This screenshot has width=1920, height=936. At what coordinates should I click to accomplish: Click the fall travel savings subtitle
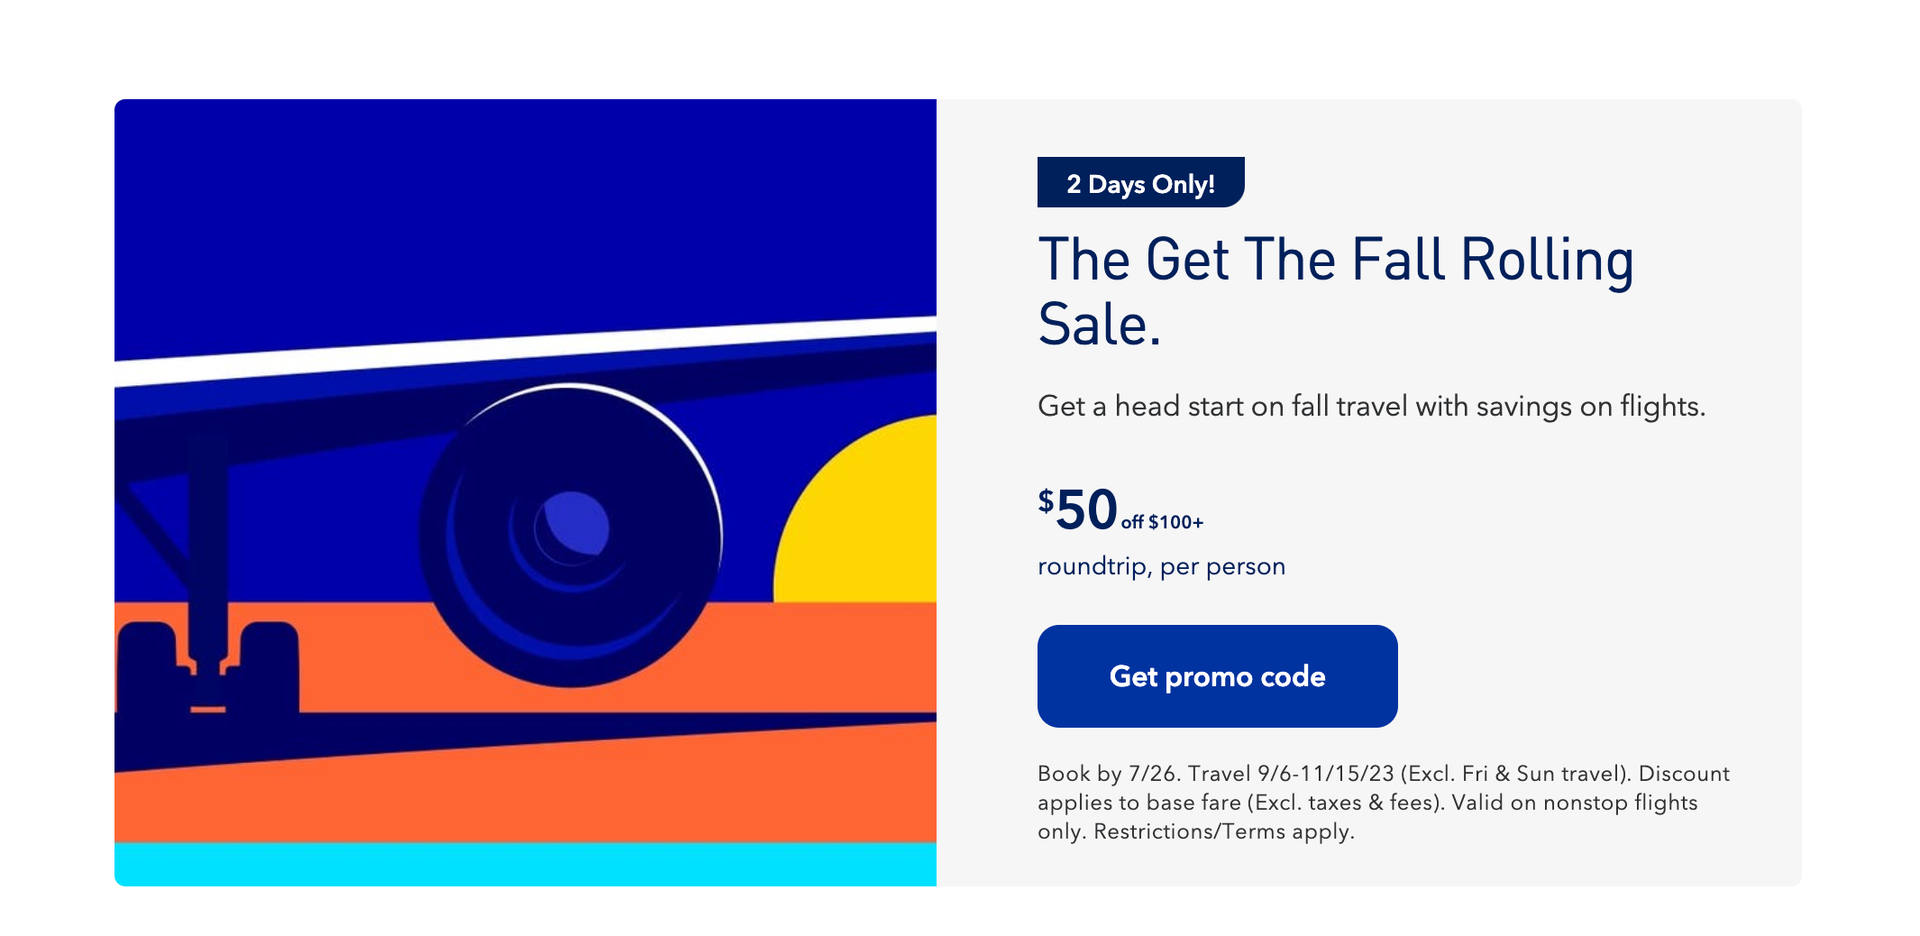(1371, 406)
